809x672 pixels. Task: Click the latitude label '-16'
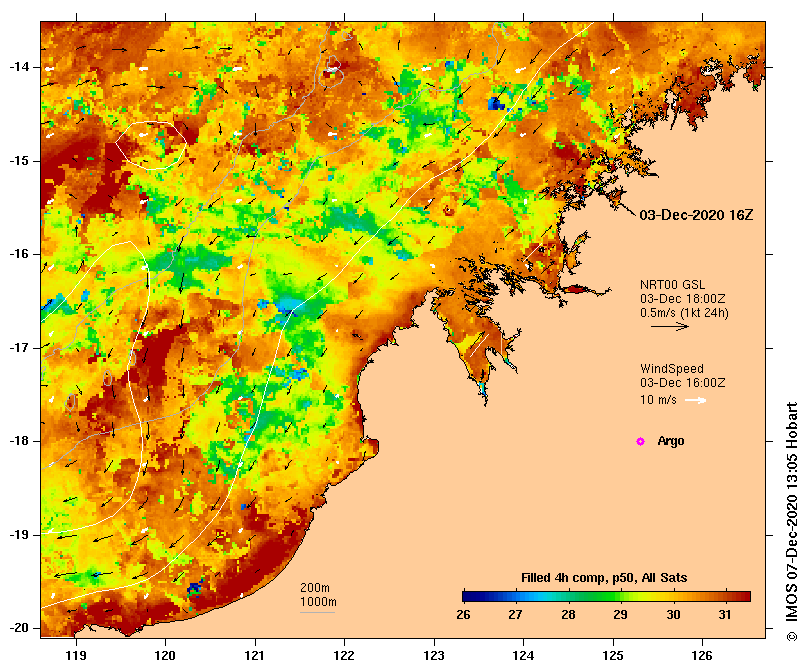tap(19, 254)
